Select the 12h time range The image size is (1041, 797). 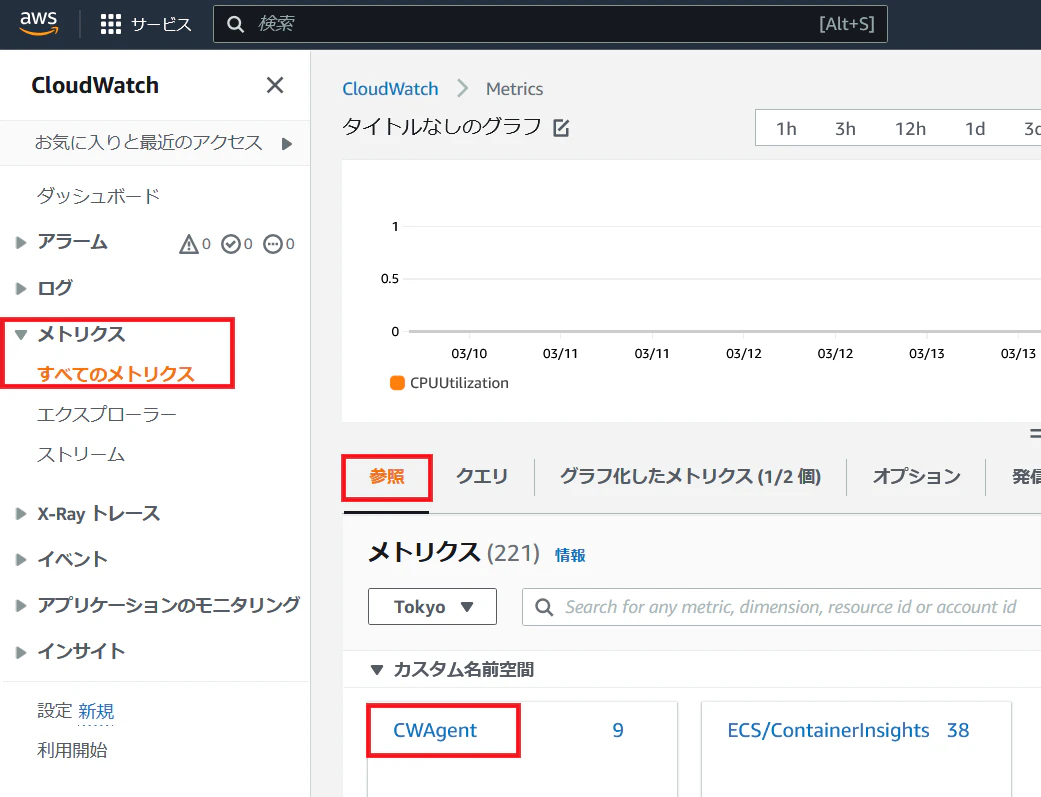pyautogui.click(x=910, y=128)
